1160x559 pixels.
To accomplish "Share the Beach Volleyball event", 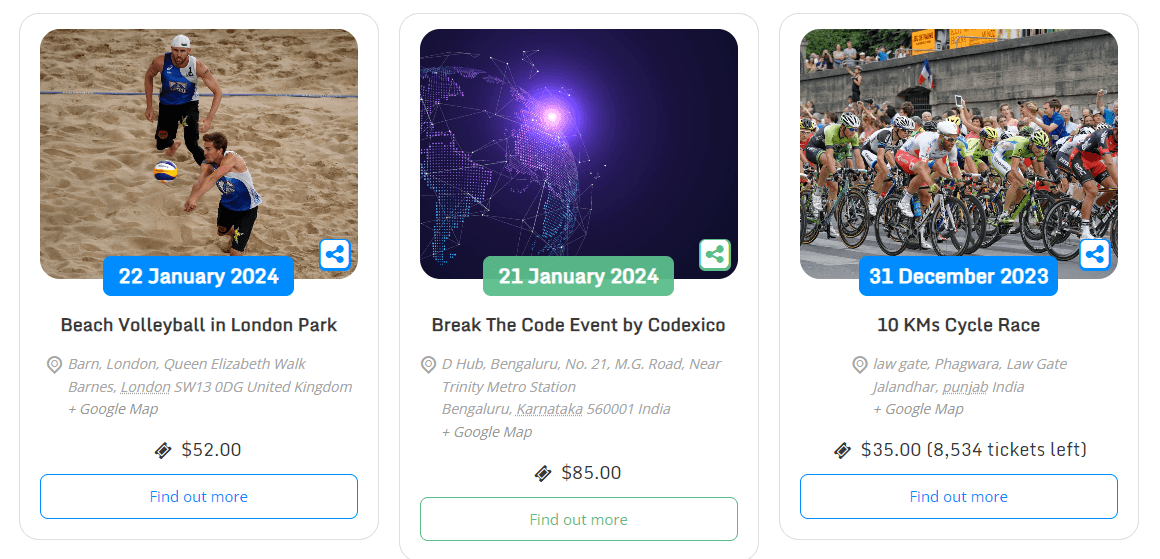I will point(335,254).
